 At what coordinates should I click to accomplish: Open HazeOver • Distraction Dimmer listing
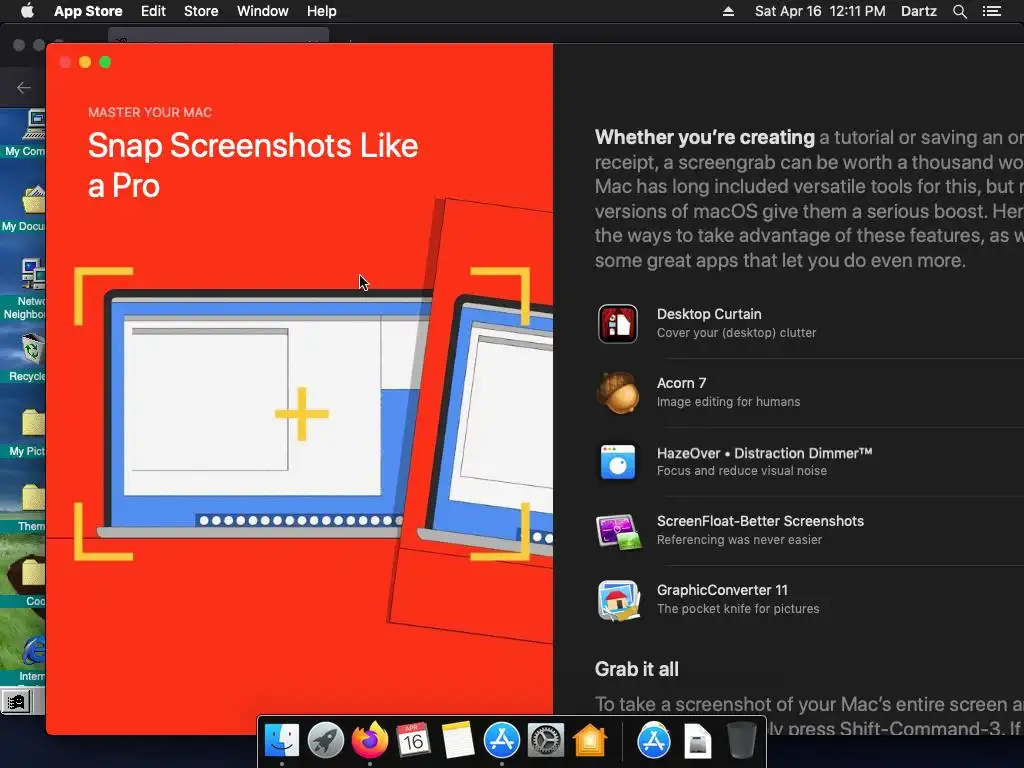click(x=764, y=453)
